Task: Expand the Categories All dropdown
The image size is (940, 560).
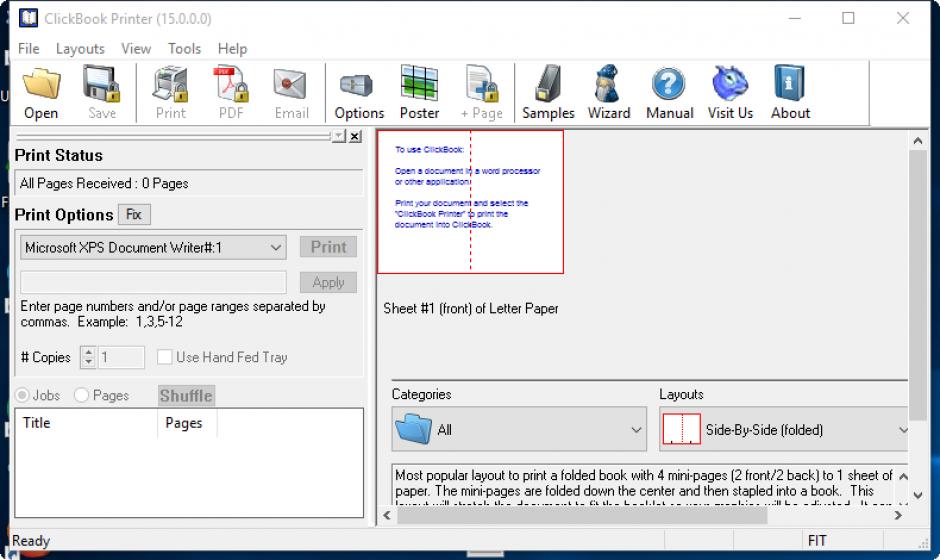Action: 636,429
